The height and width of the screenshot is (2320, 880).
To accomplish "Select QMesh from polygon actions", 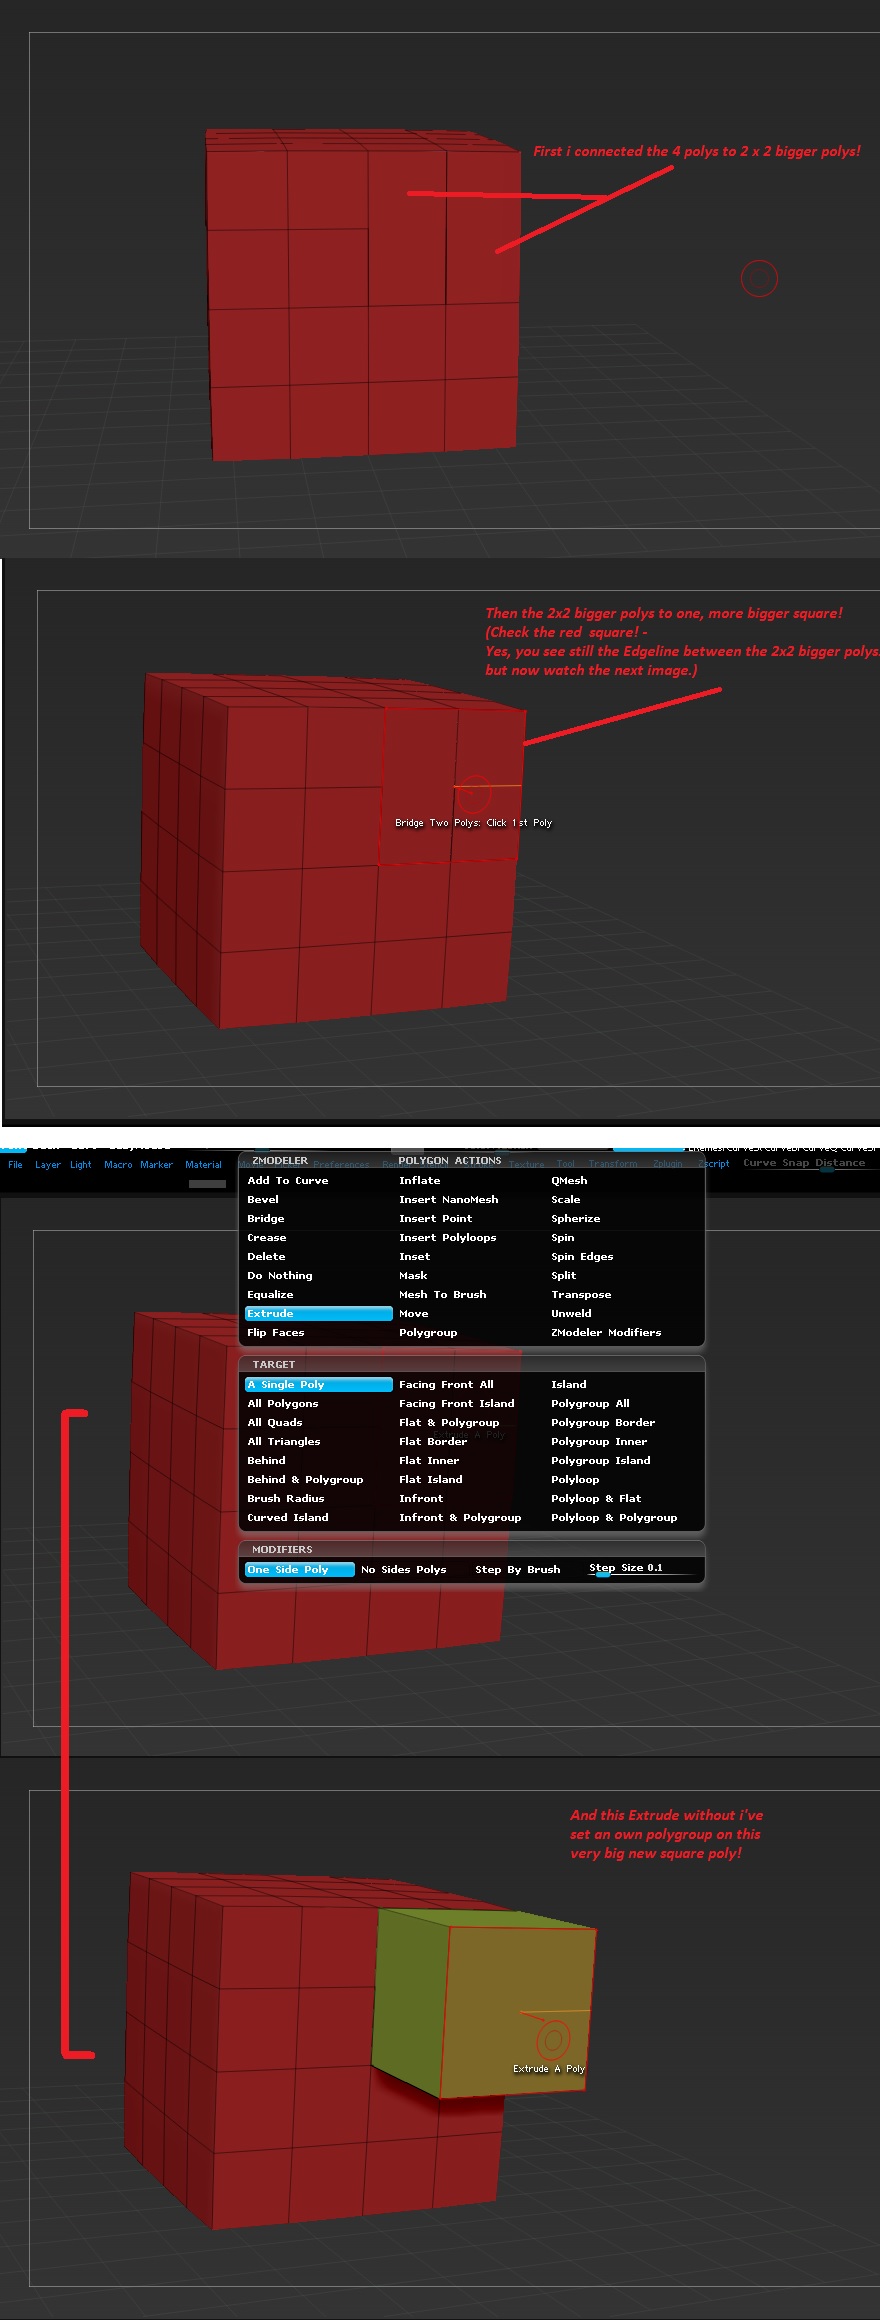I will click(x=569, y=1180).
